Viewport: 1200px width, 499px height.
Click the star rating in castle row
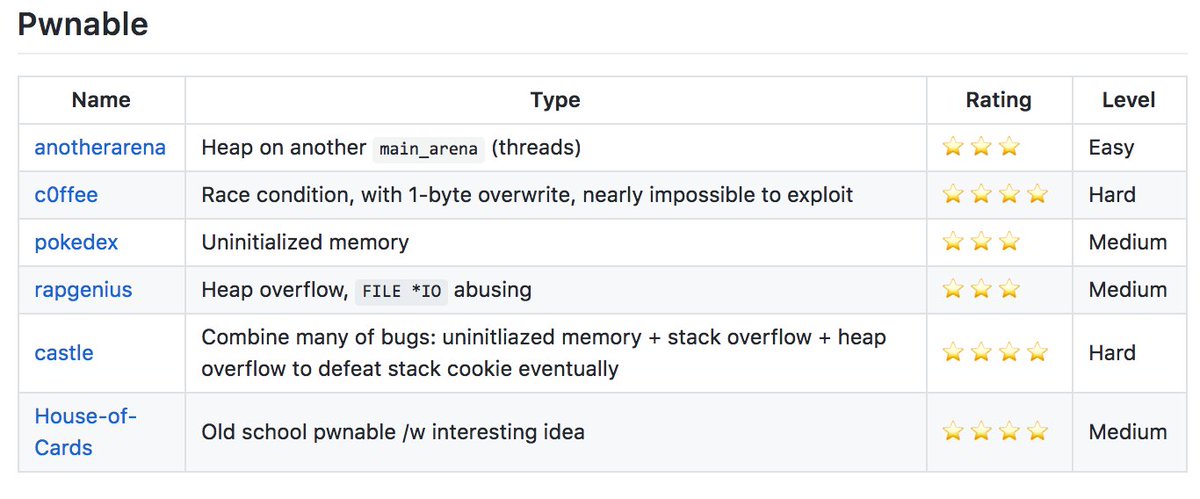coord(995,353)
